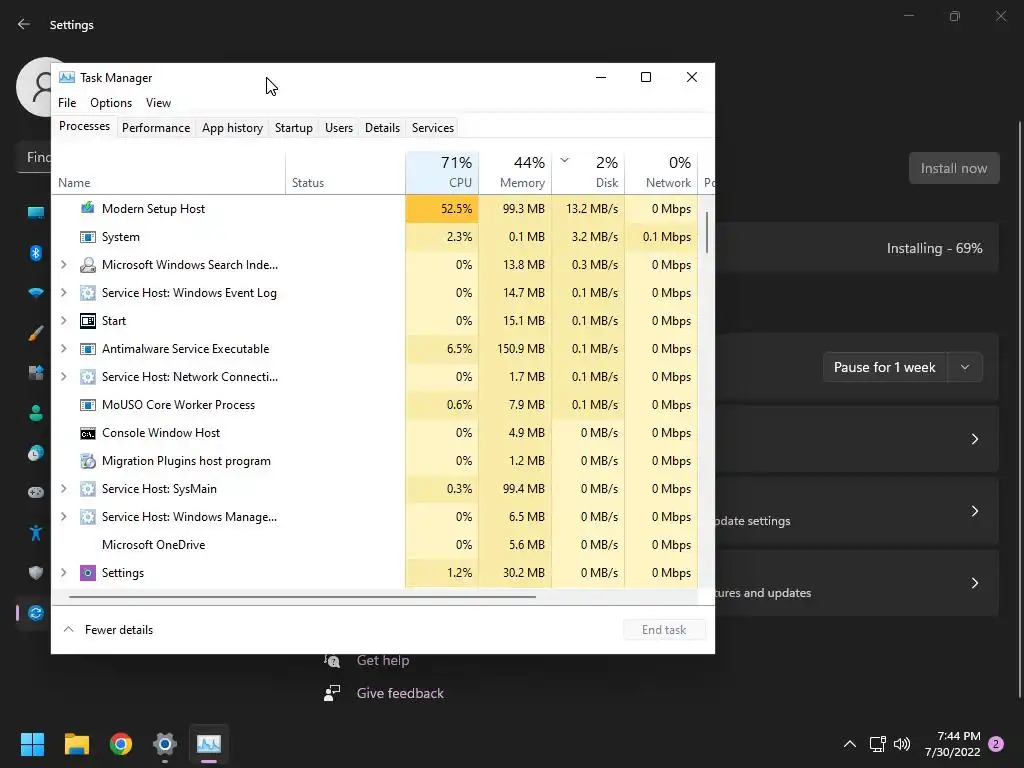The height and width of the screenshot is (768, 1024).
Task: Expand Antimalware Service Executable row
Action: pyautogui.click(x=63, y=349)
